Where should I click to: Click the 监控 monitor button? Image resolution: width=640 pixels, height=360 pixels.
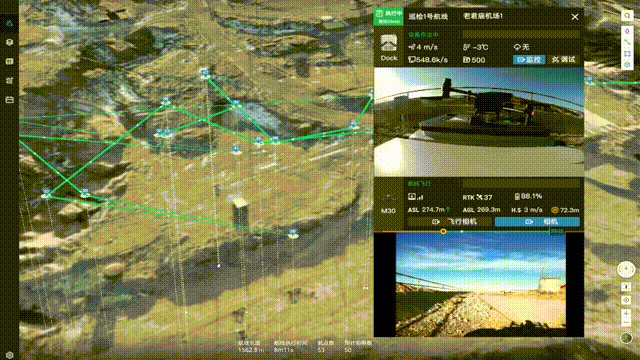[529, 60]
